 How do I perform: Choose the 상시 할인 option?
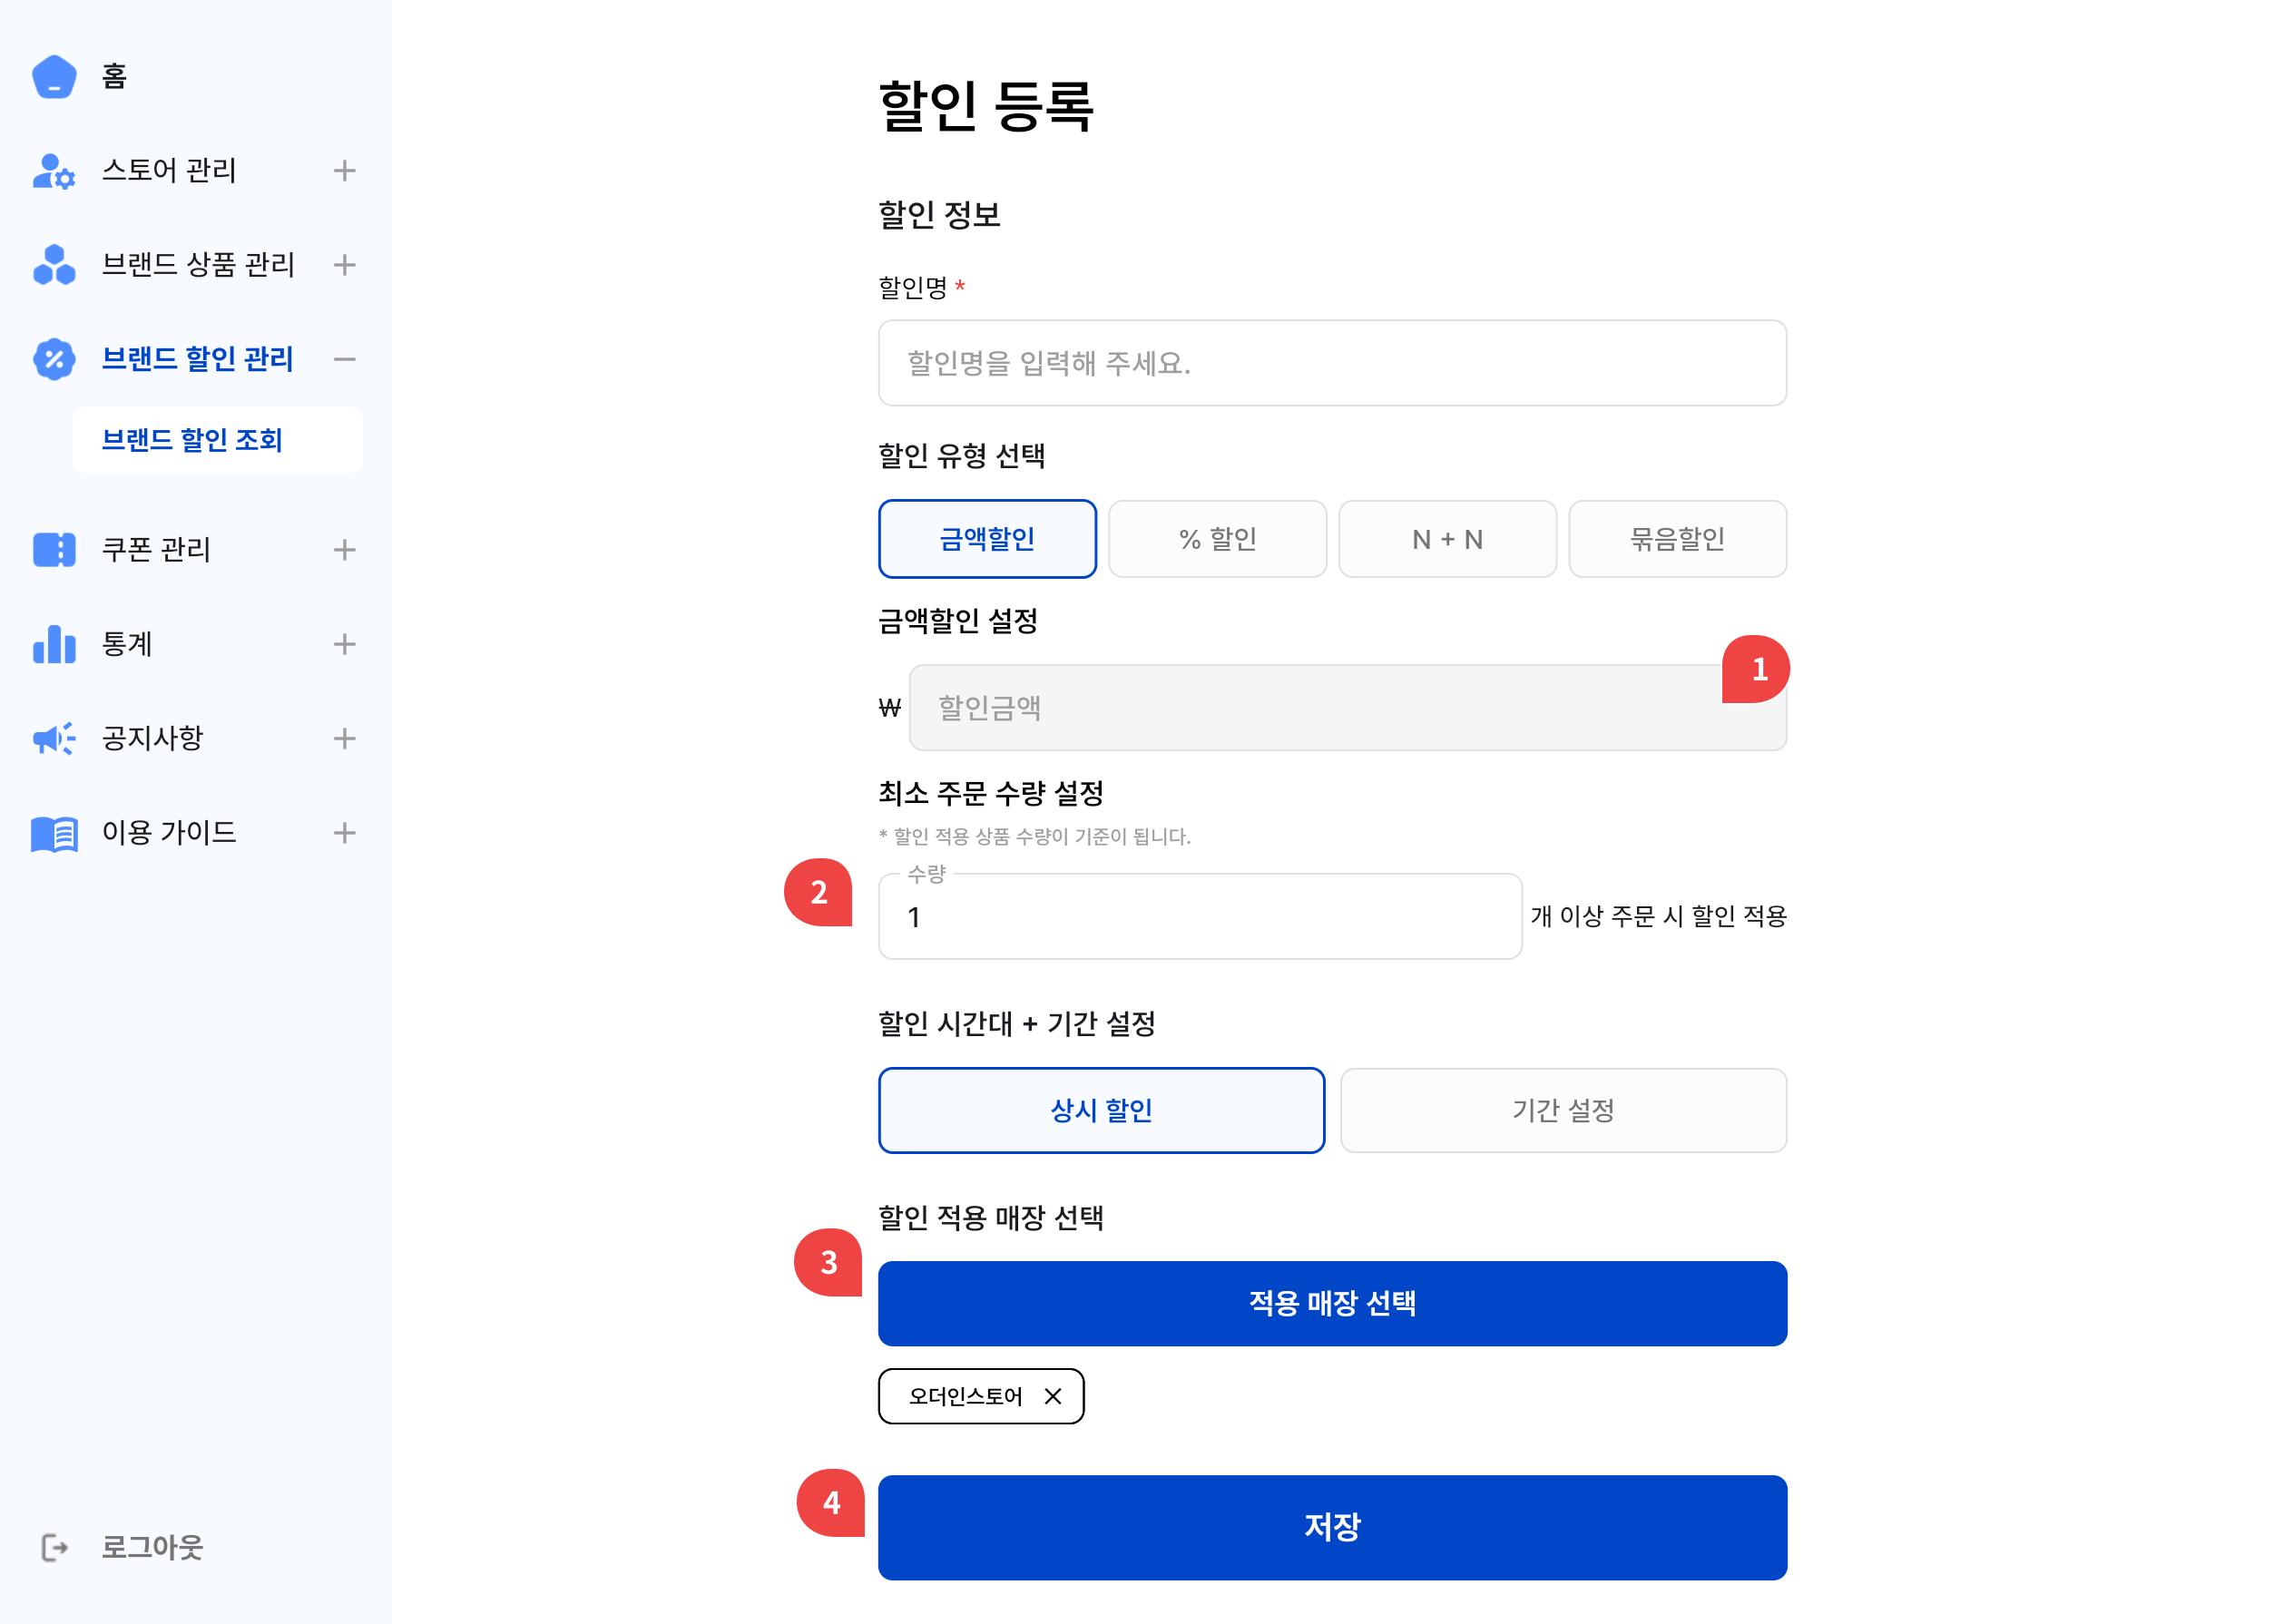tap(1101, 1110)
